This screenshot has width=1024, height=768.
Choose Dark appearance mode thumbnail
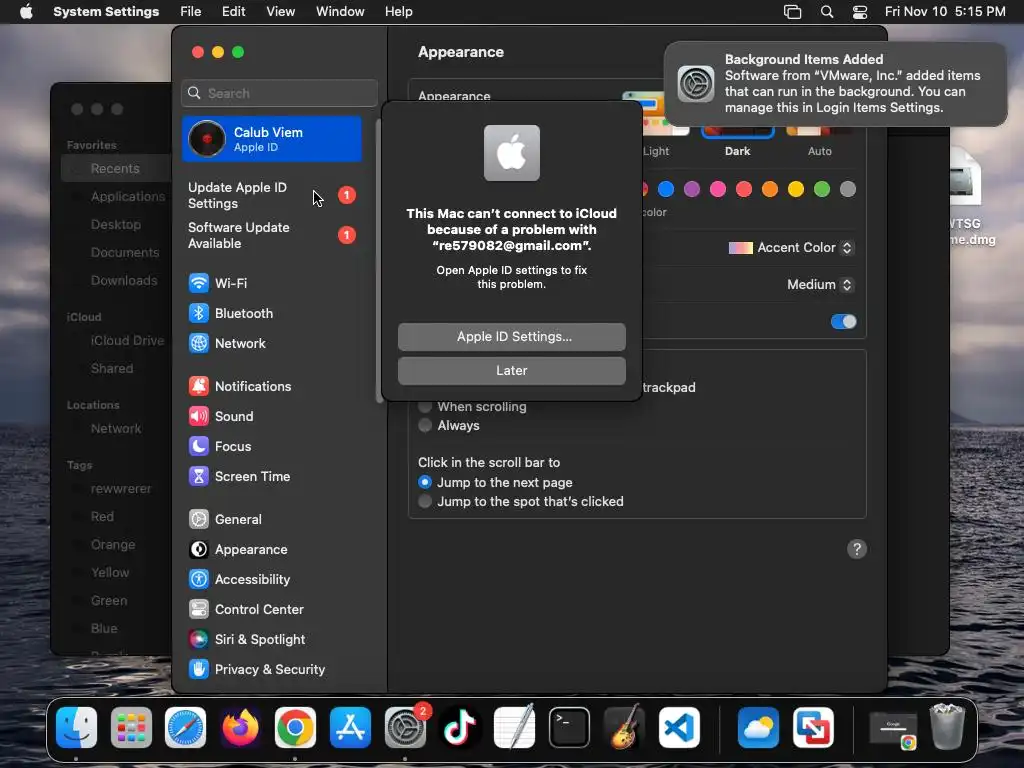click(737, 134)
